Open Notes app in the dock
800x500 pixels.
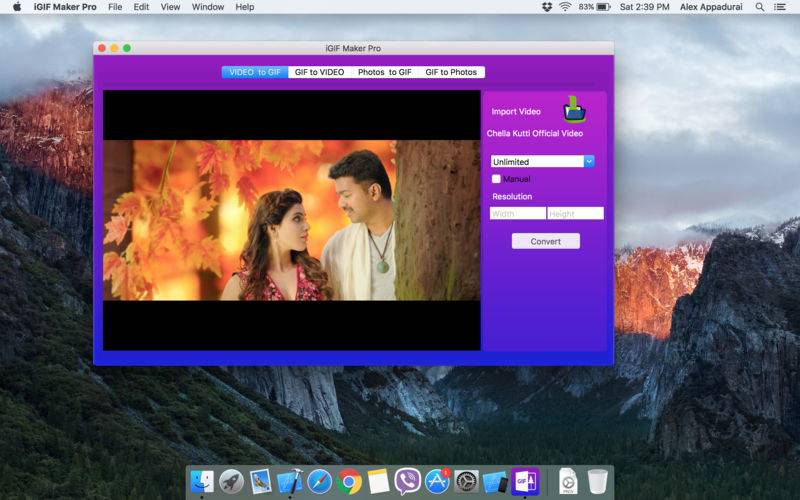tap(378, 482)
